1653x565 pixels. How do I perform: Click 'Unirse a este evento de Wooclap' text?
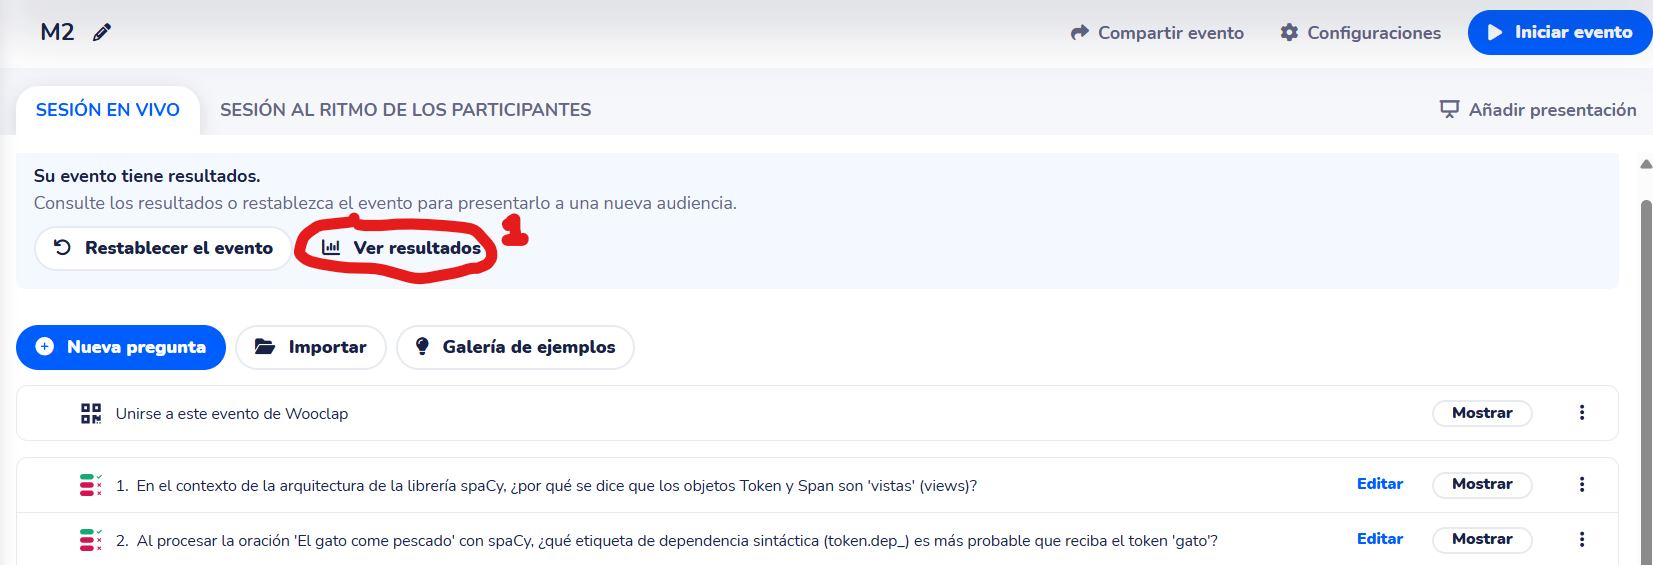(x=232, y=414)
